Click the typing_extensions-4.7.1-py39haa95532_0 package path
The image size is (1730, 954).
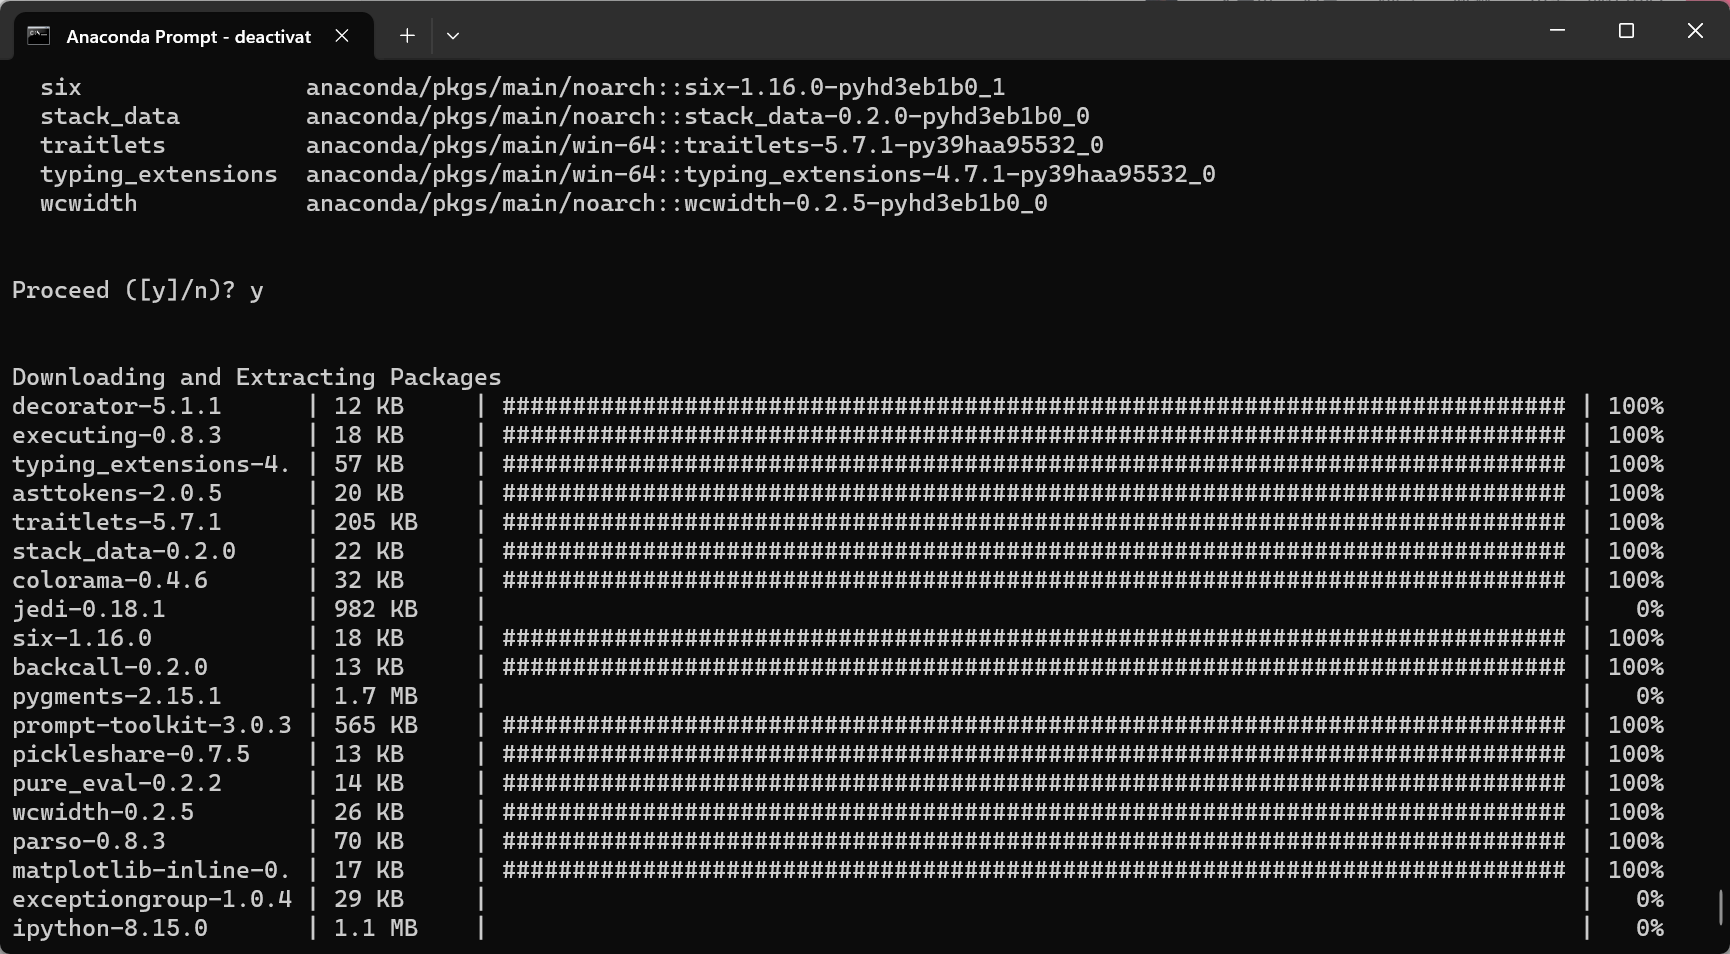coord(761,175)
